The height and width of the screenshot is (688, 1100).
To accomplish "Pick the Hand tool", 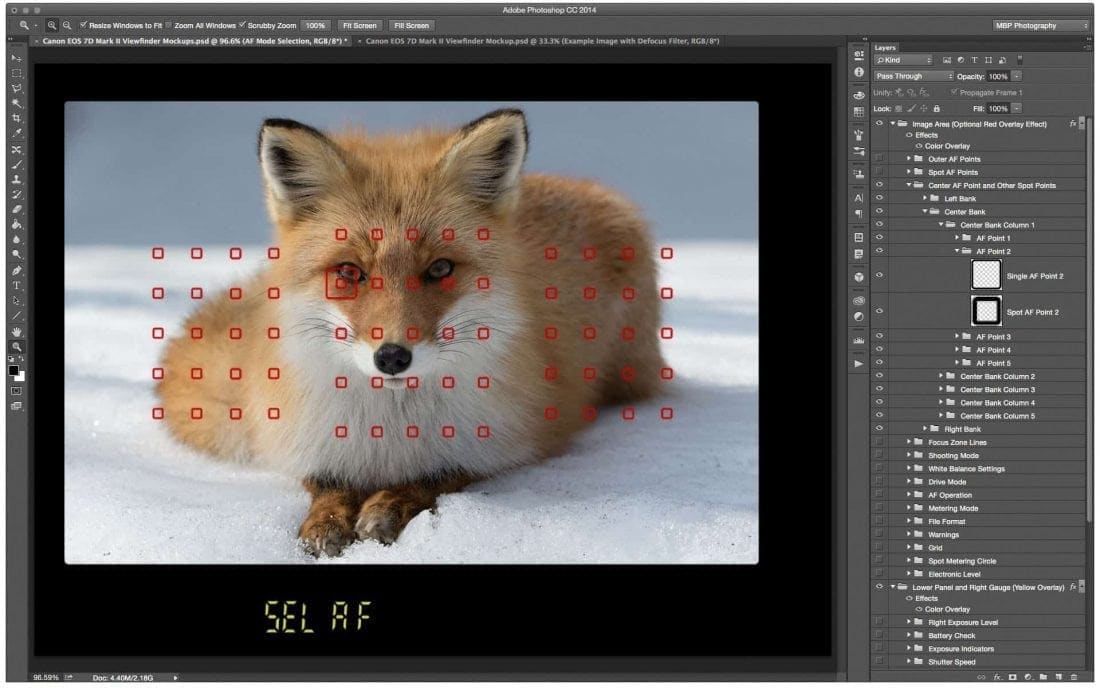I will click(17, 331).
